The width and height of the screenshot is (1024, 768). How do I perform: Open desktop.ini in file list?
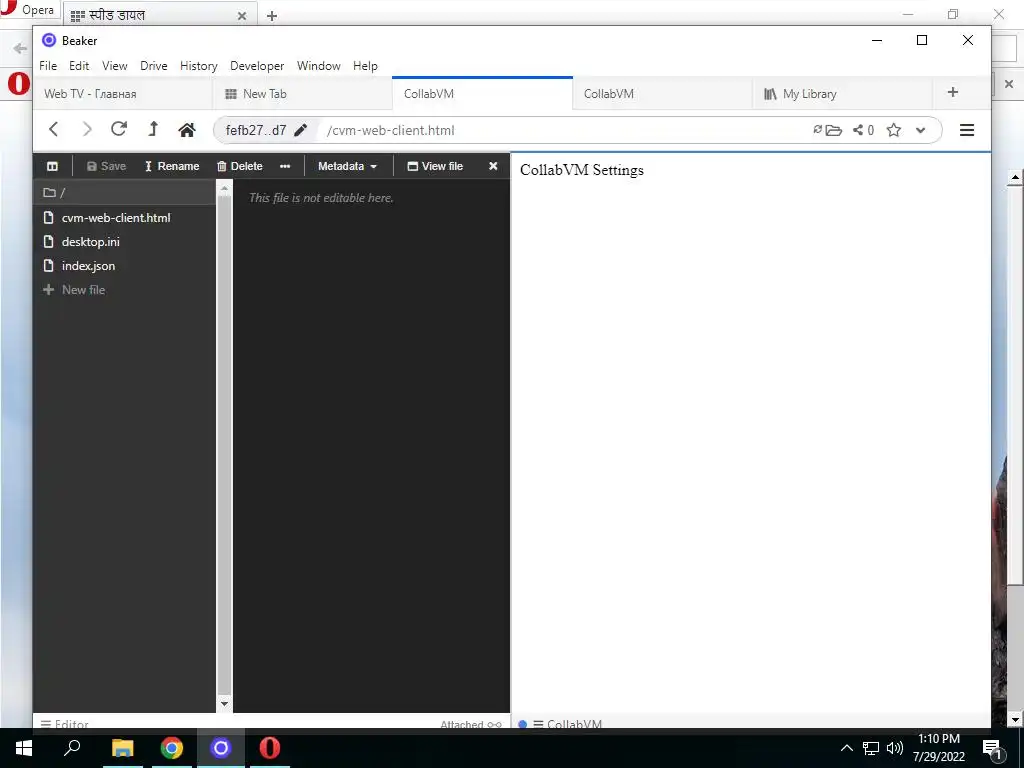[x=90, y=242]
